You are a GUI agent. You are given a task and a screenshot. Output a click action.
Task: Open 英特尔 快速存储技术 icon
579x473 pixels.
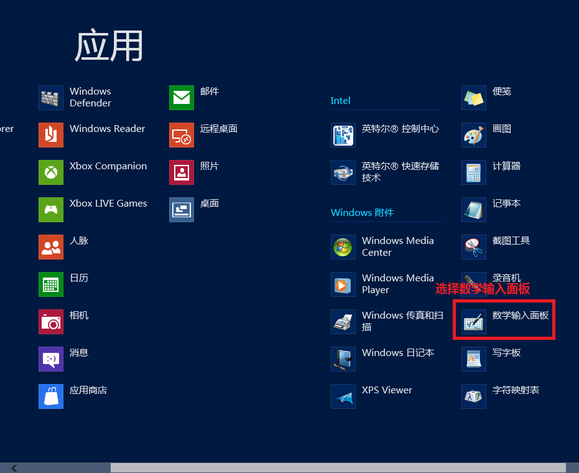pos(343,172)
